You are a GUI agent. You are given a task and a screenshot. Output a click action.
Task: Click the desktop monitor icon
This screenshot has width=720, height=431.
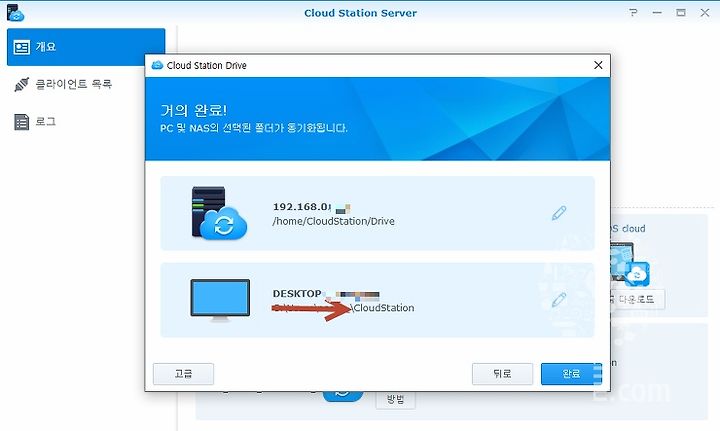220,300
